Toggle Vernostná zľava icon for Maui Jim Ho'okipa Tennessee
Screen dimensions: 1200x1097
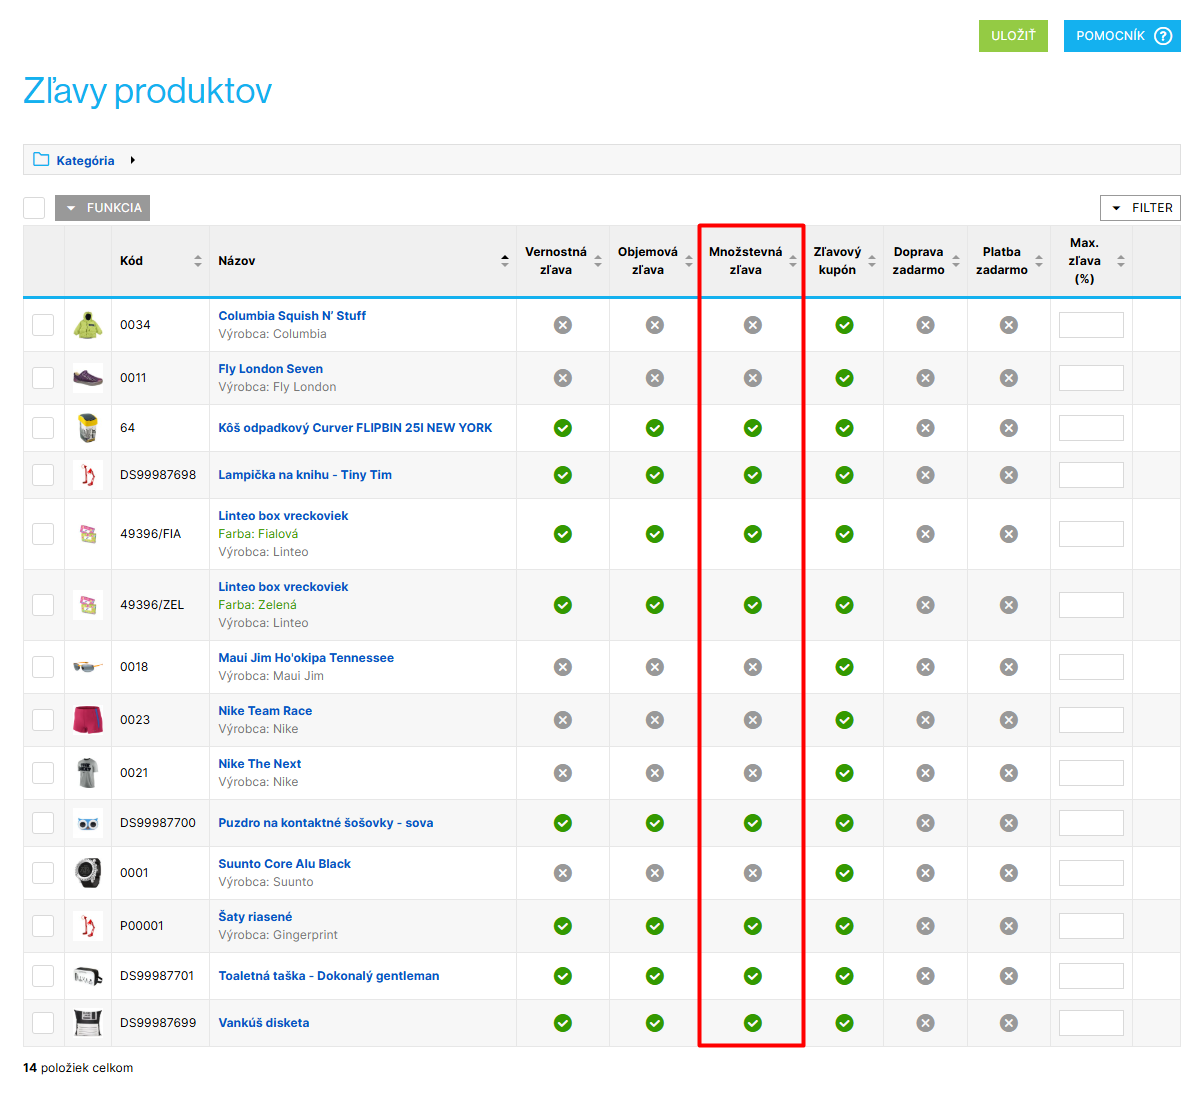[563, 667]
